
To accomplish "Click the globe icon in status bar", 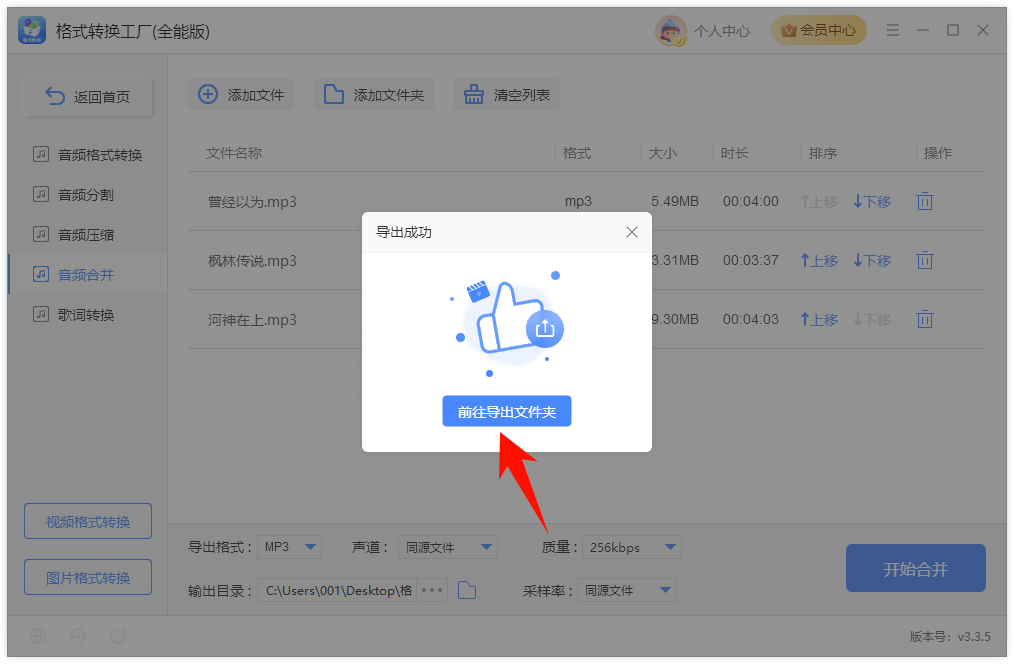I will tap(38, 636).
